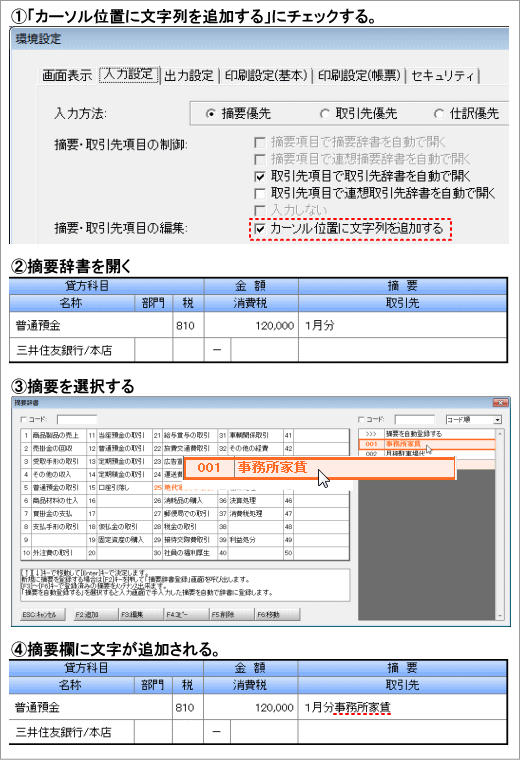This screenshot has height=760, width=520.
Task: Open the セキュリティ tab
Action: coord(442,76)
